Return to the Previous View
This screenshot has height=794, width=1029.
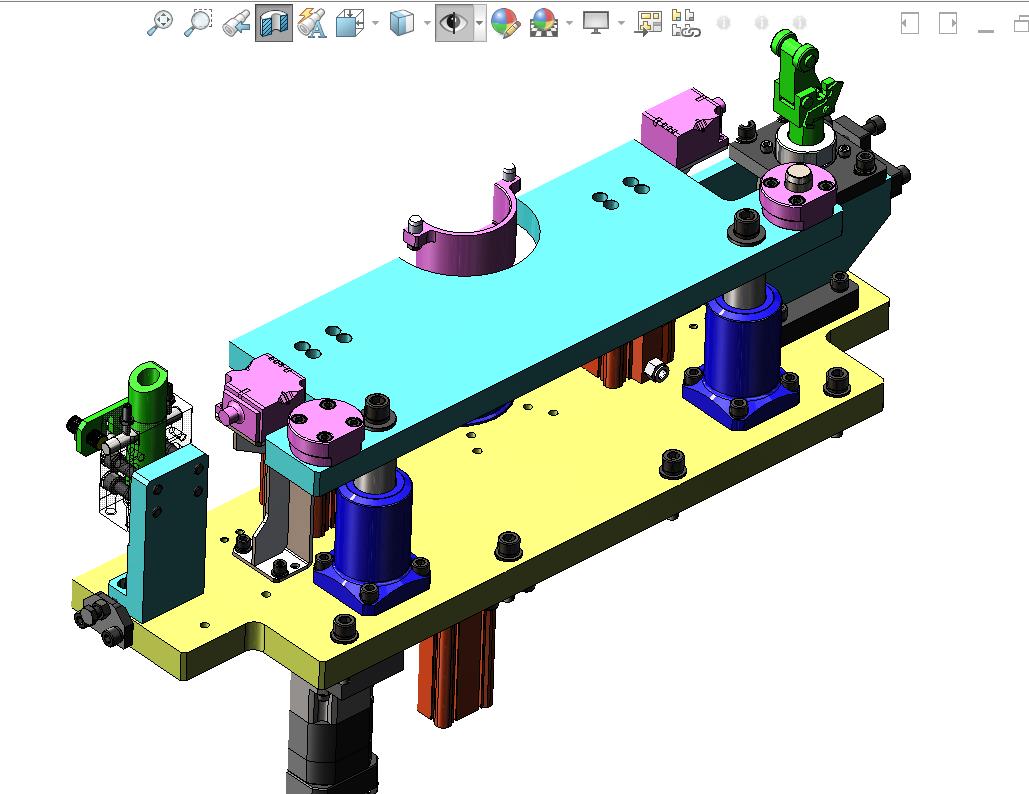point(236,24)
